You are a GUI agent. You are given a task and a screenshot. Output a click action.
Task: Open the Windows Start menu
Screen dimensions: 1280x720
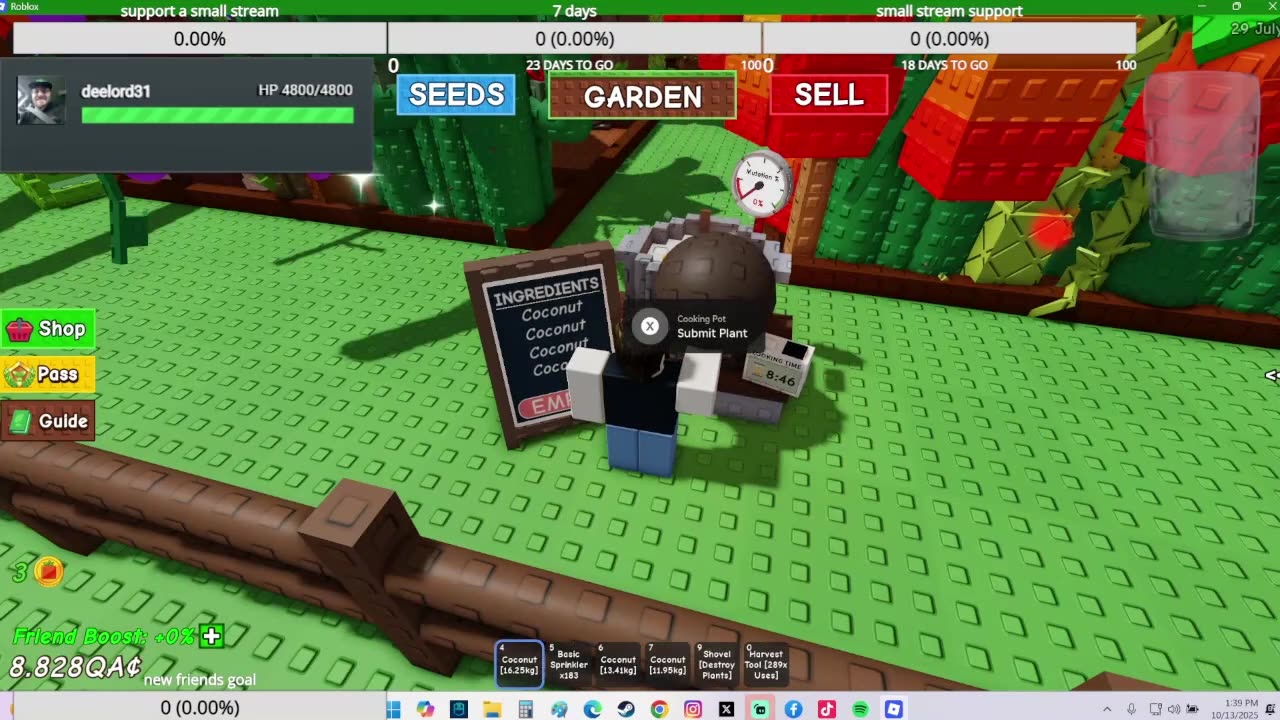393,709
